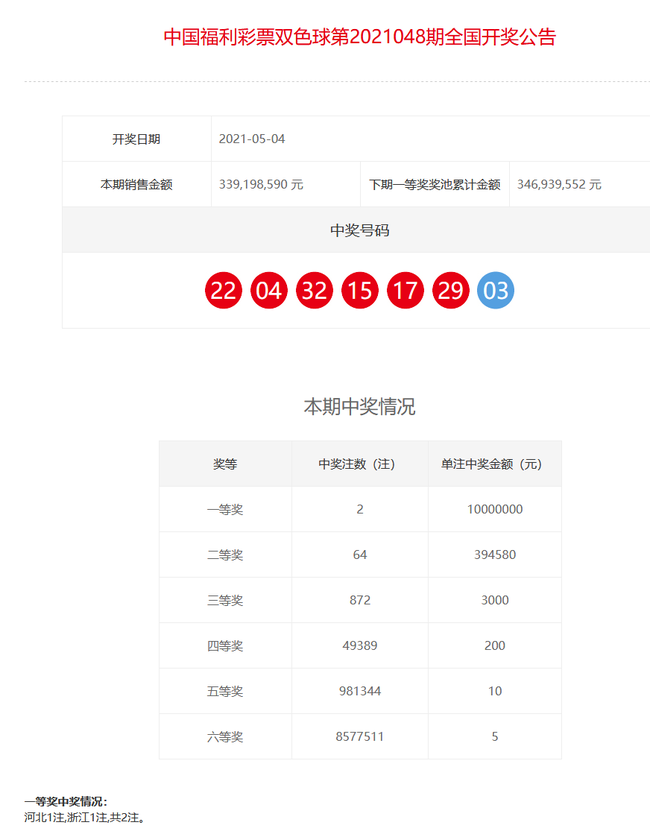Viewport: 650px width, 834px height.
Task: Click the jackpot amount 346,939,552 元
Action: [x=559, y=185]
